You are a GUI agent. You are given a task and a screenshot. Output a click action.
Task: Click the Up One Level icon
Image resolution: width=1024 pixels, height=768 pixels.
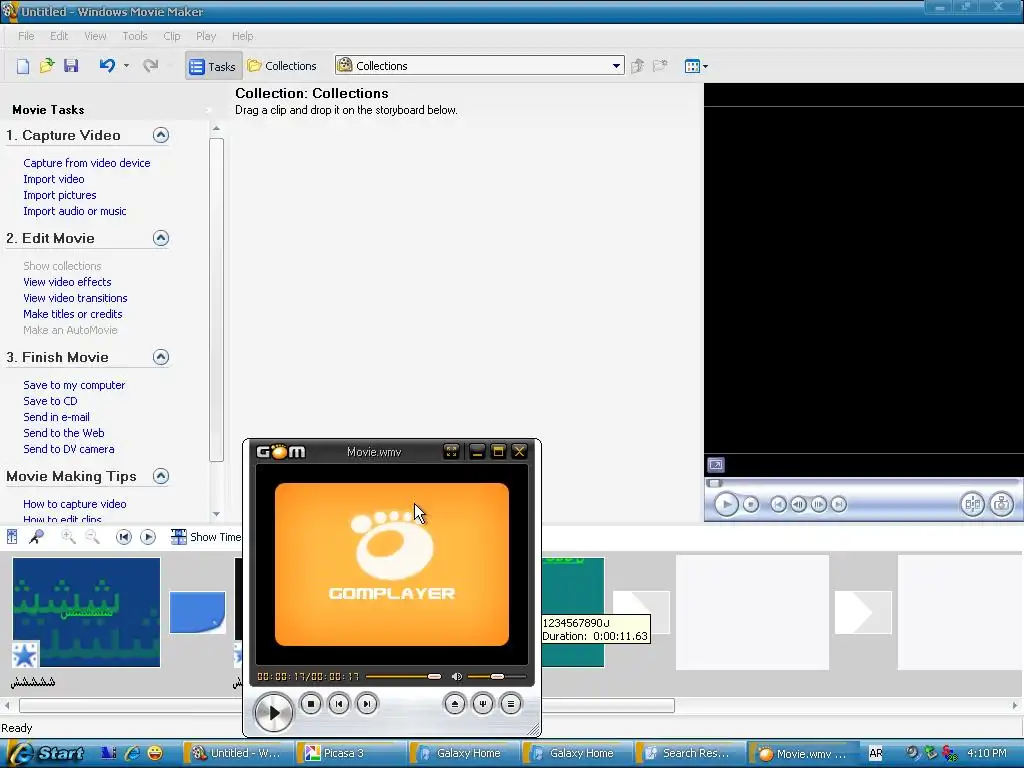(638, 66)
